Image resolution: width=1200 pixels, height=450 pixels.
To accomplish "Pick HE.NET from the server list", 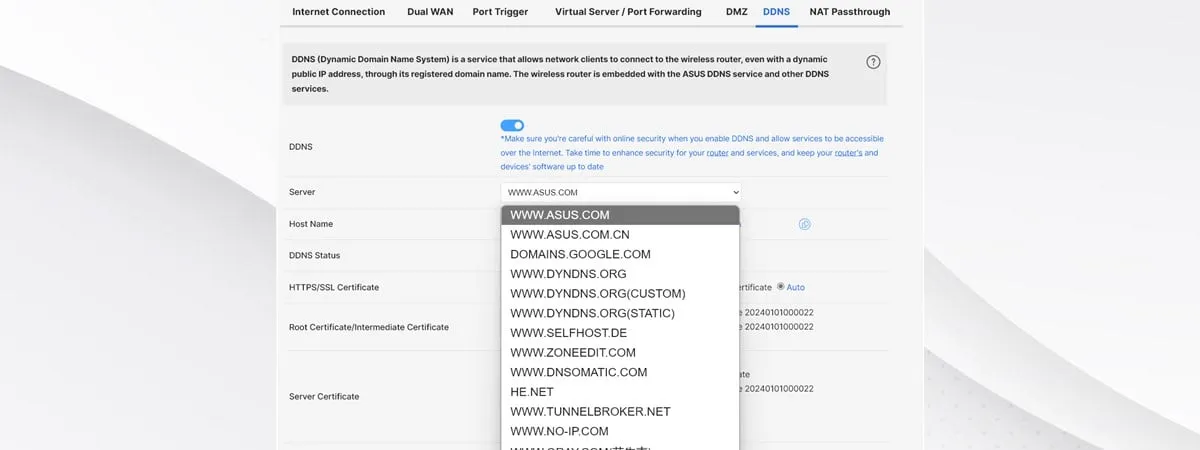I will [532, 392].
